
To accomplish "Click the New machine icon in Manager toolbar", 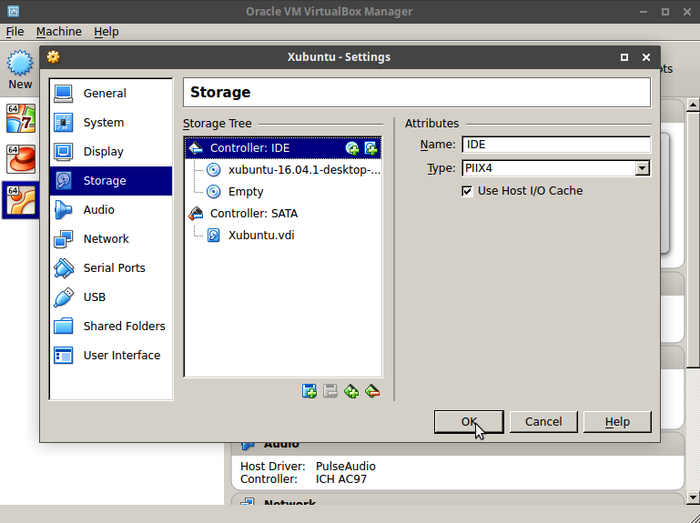I will [20, 70].
